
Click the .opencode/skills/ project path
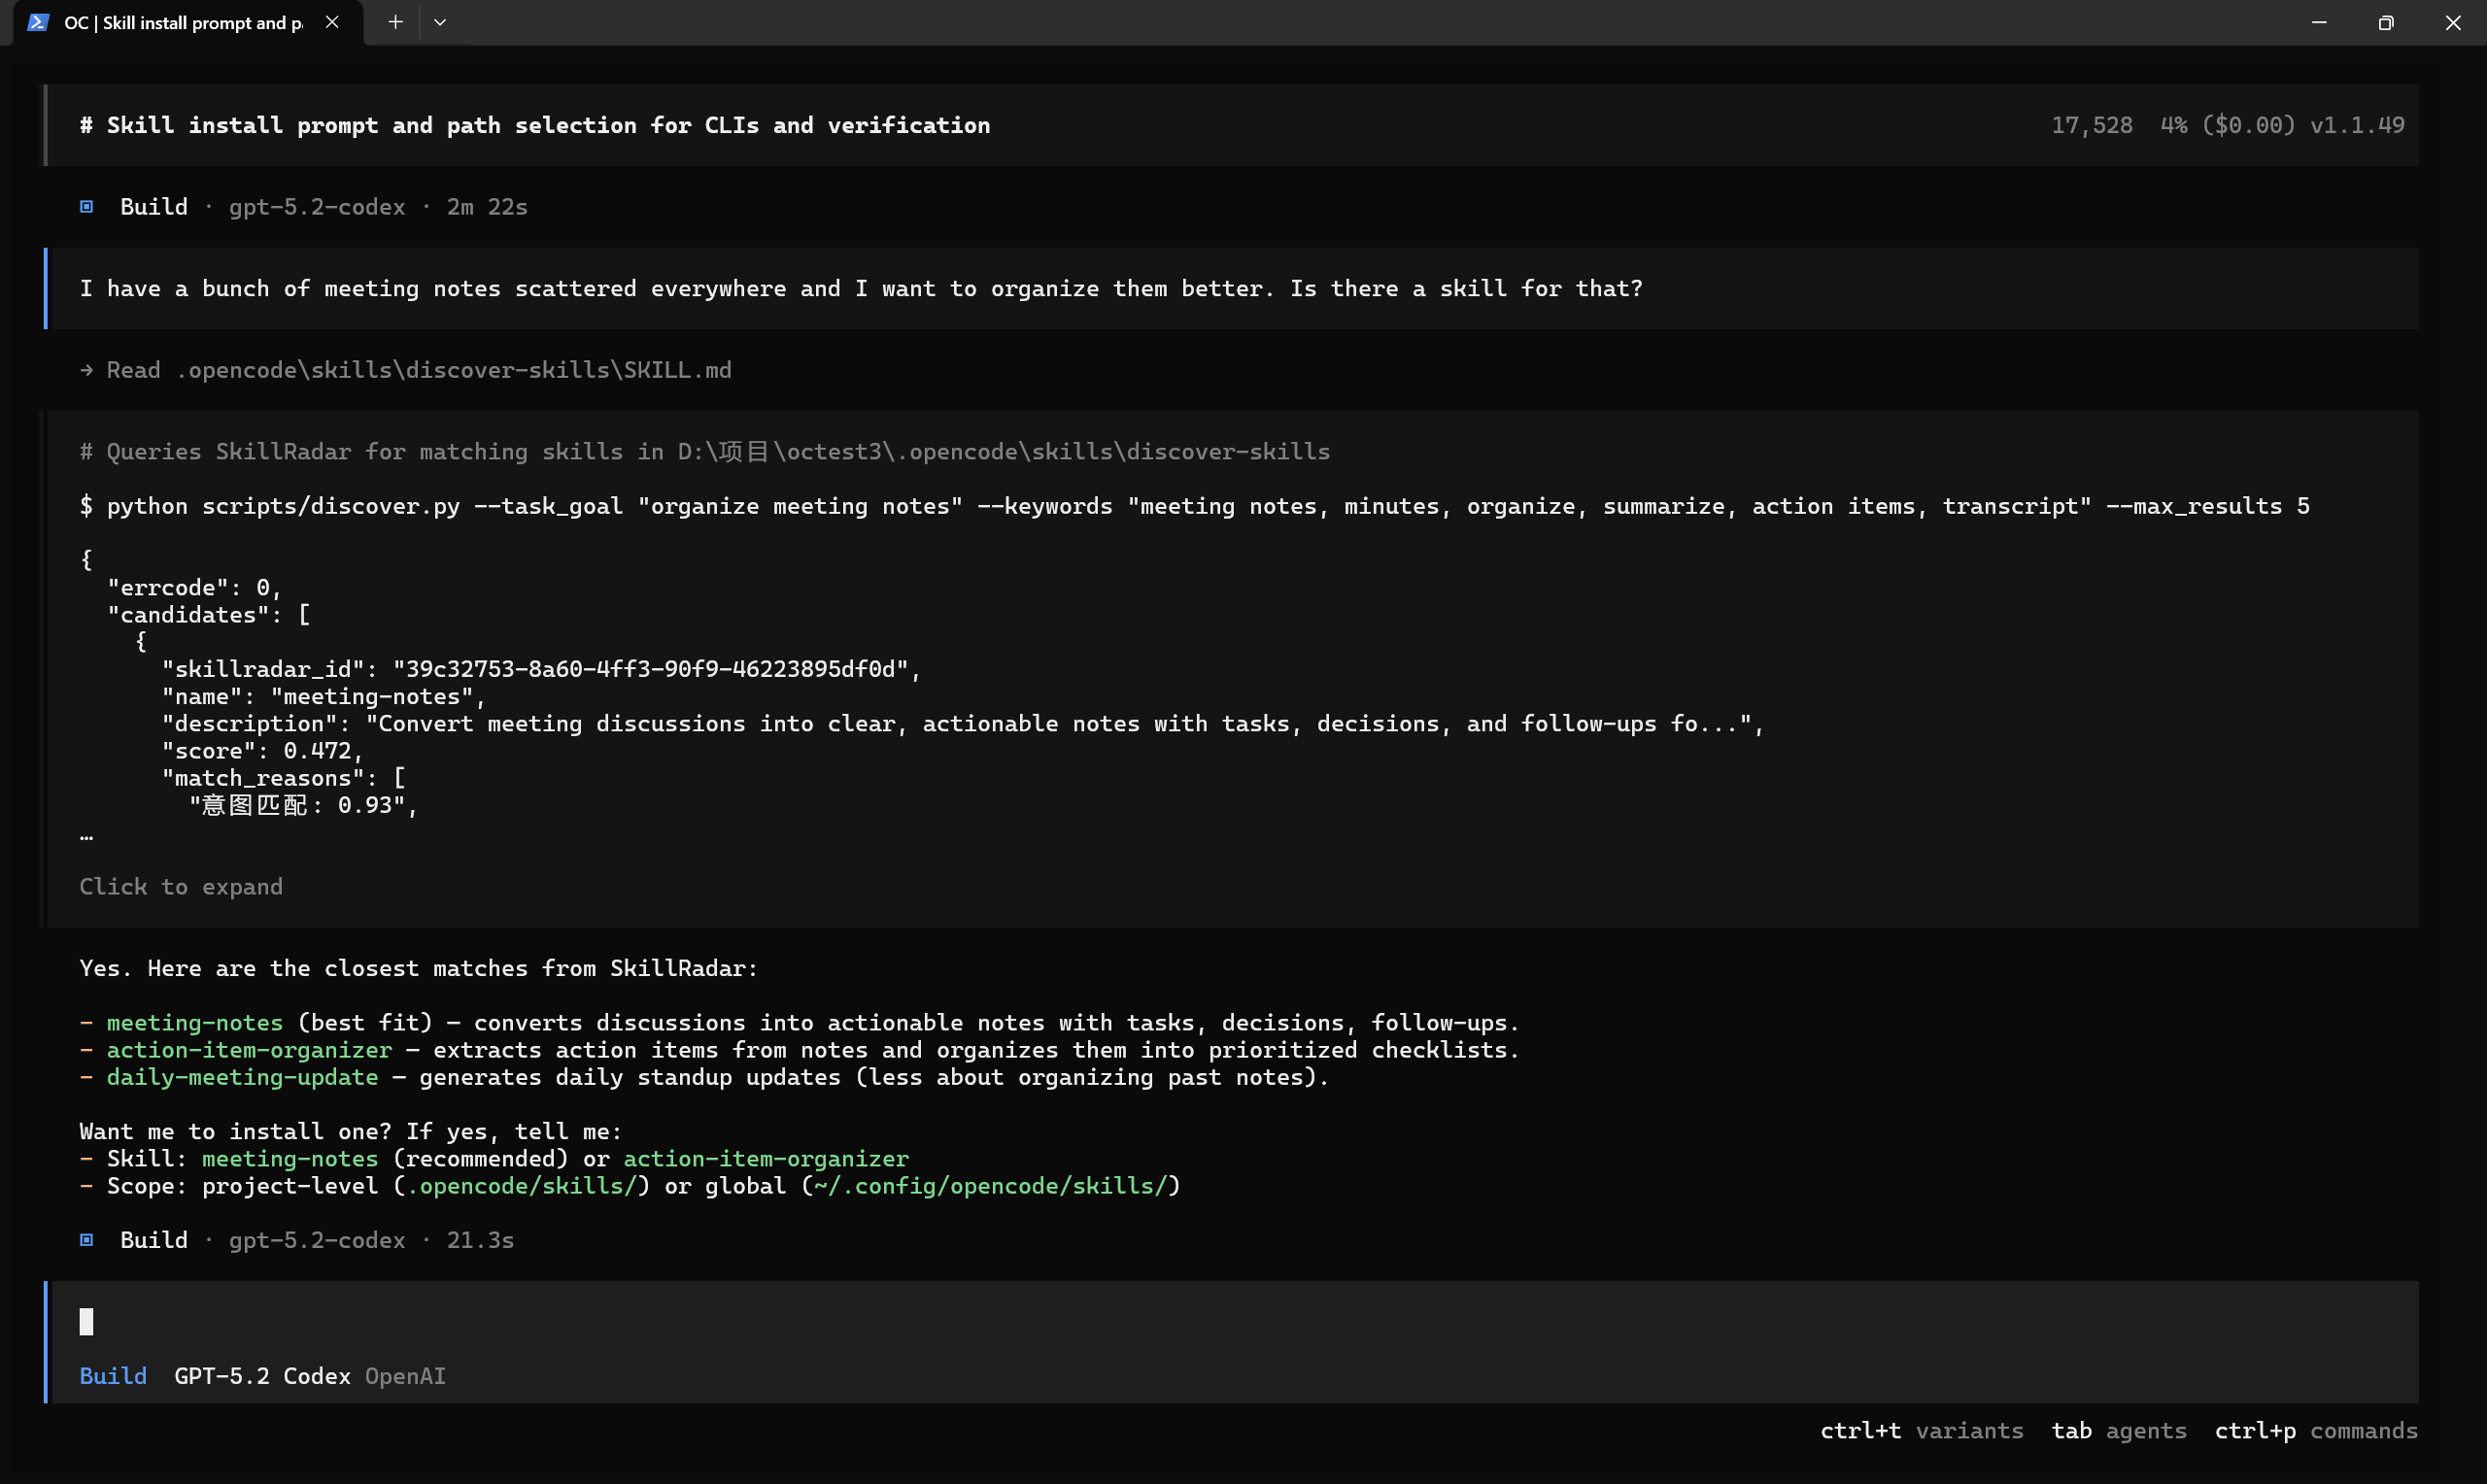click(522, 1186)
